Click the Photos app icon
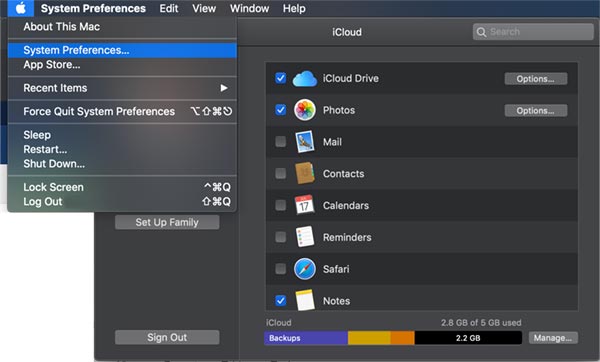This screenshot has width=600, height=362. tap(305, 110)
